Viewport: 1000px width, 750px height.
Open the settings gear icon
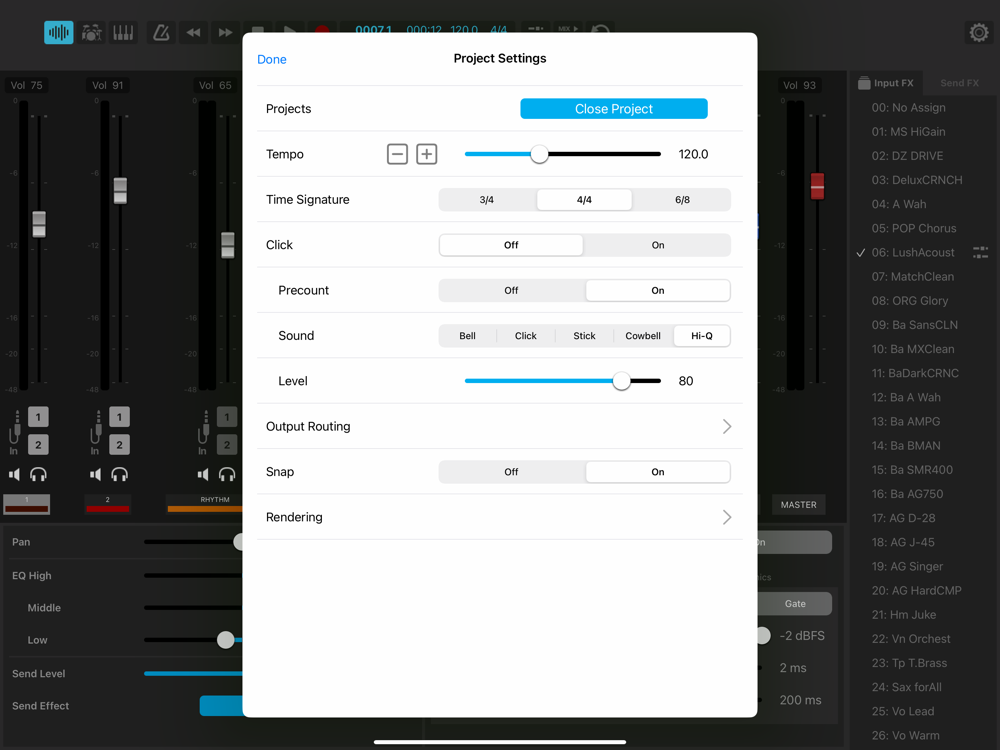978,33
